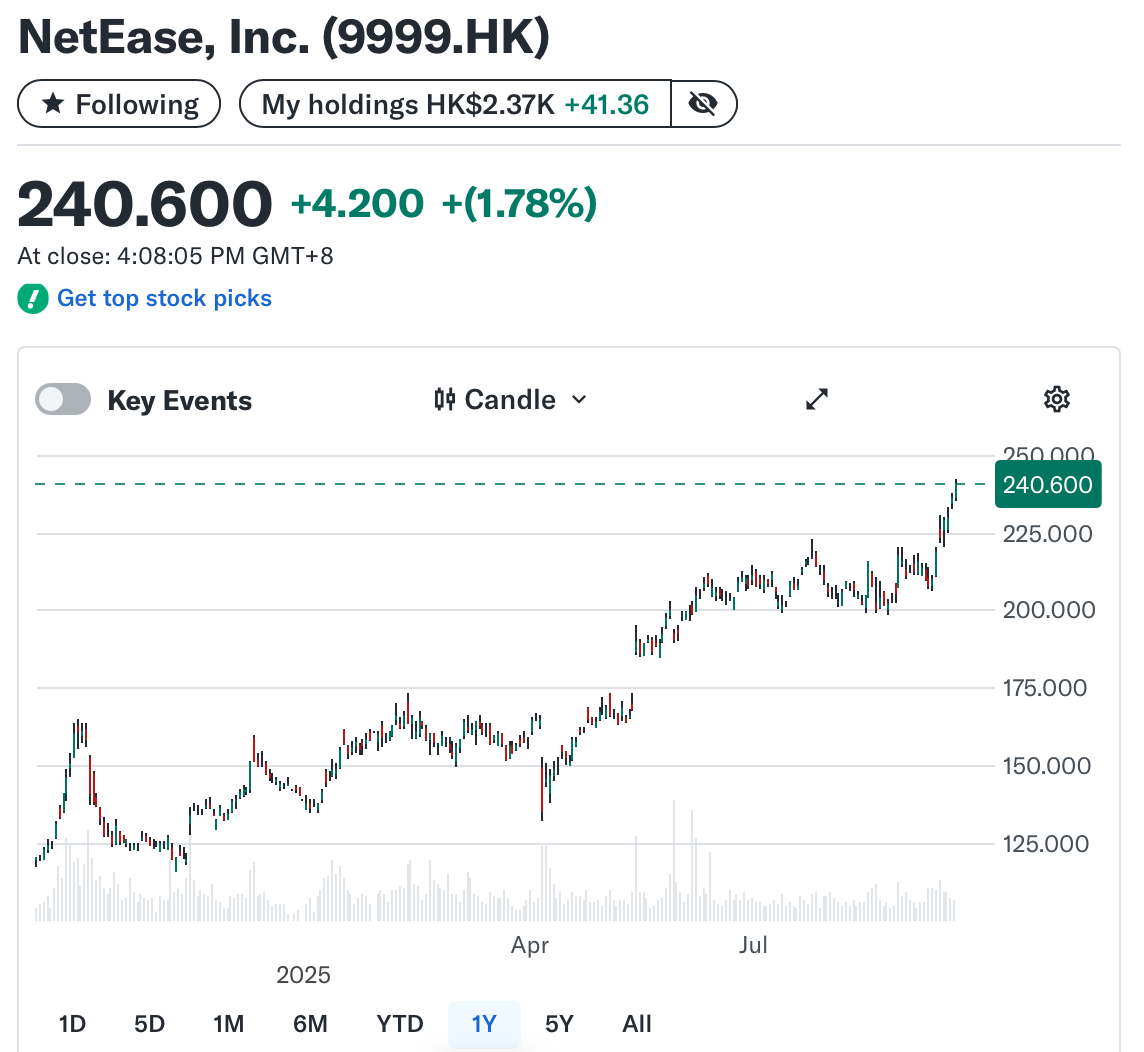Screen dimensions: 1144x1052
Task: Toggle the Key Events switch
Action: (x=63, y=399)
